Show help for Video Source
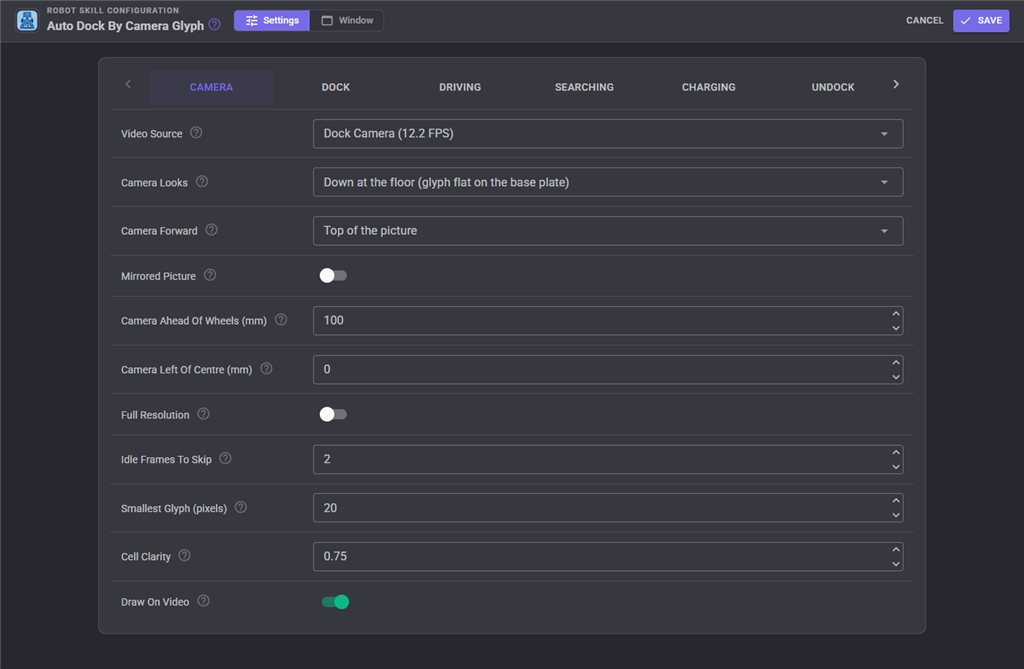Screen dimensions: 1024x669 tap(196, 133)
